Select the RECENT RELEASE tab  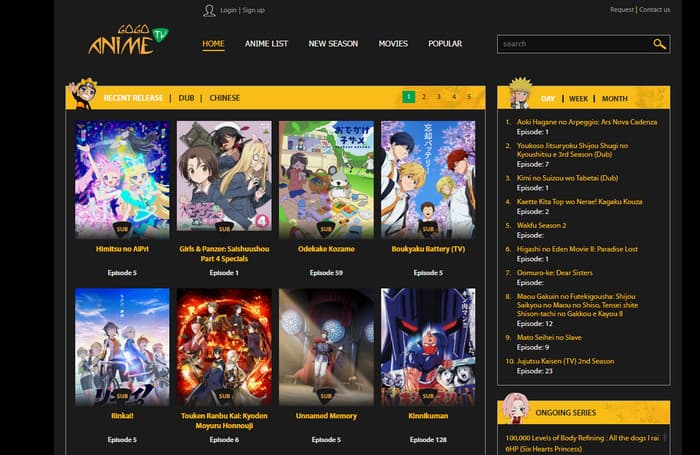(133, 98)
